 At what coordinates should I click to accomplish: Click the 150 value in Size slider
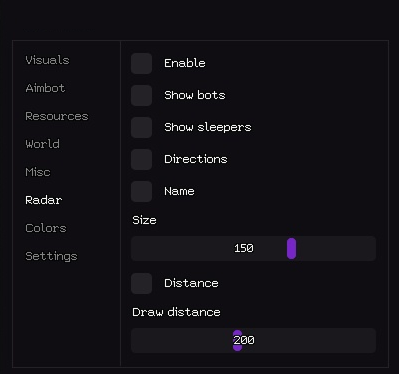click(244, 248)
